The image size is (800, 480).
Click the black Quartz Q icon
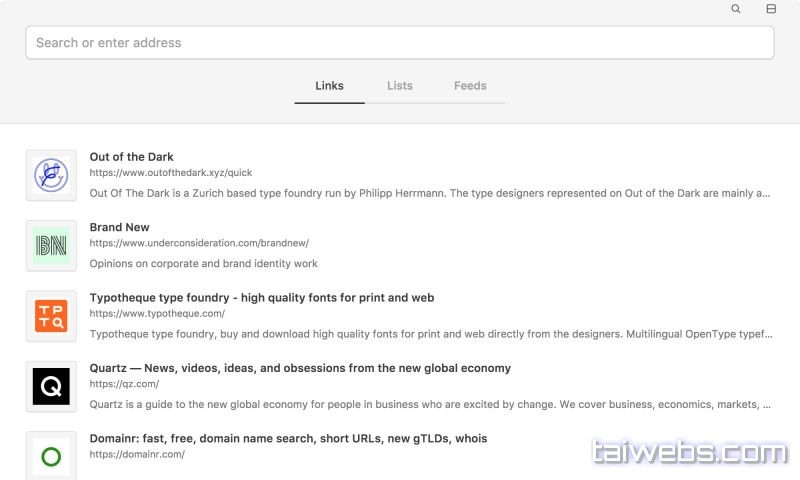point(51,386)
